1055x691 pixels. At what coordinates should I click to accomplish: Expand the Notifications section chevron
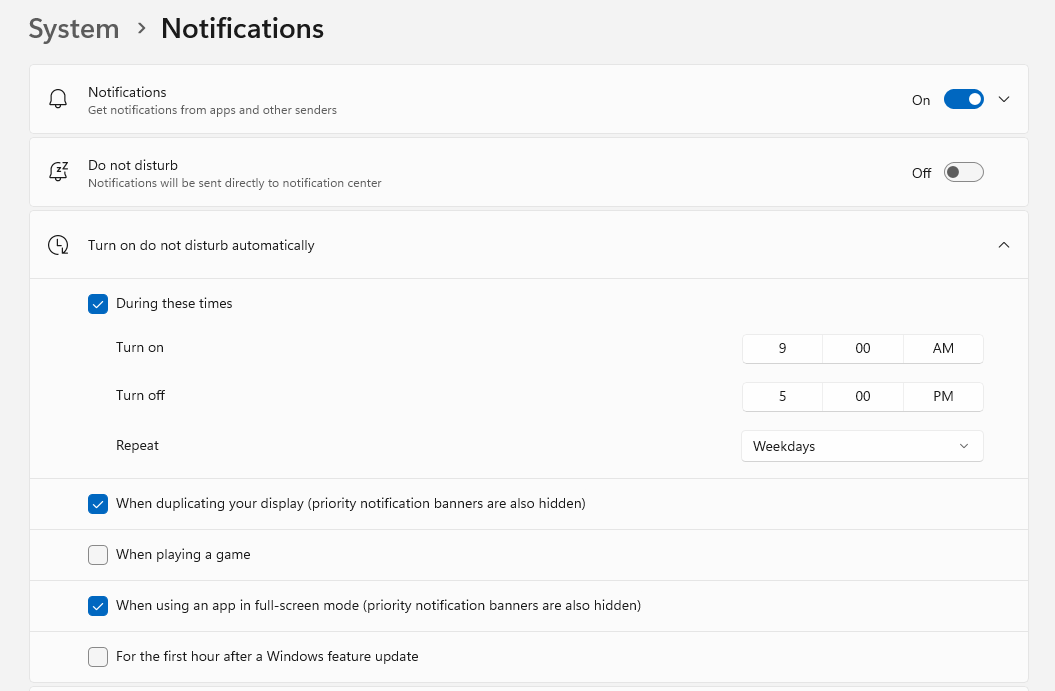[x=1004, y=99]
